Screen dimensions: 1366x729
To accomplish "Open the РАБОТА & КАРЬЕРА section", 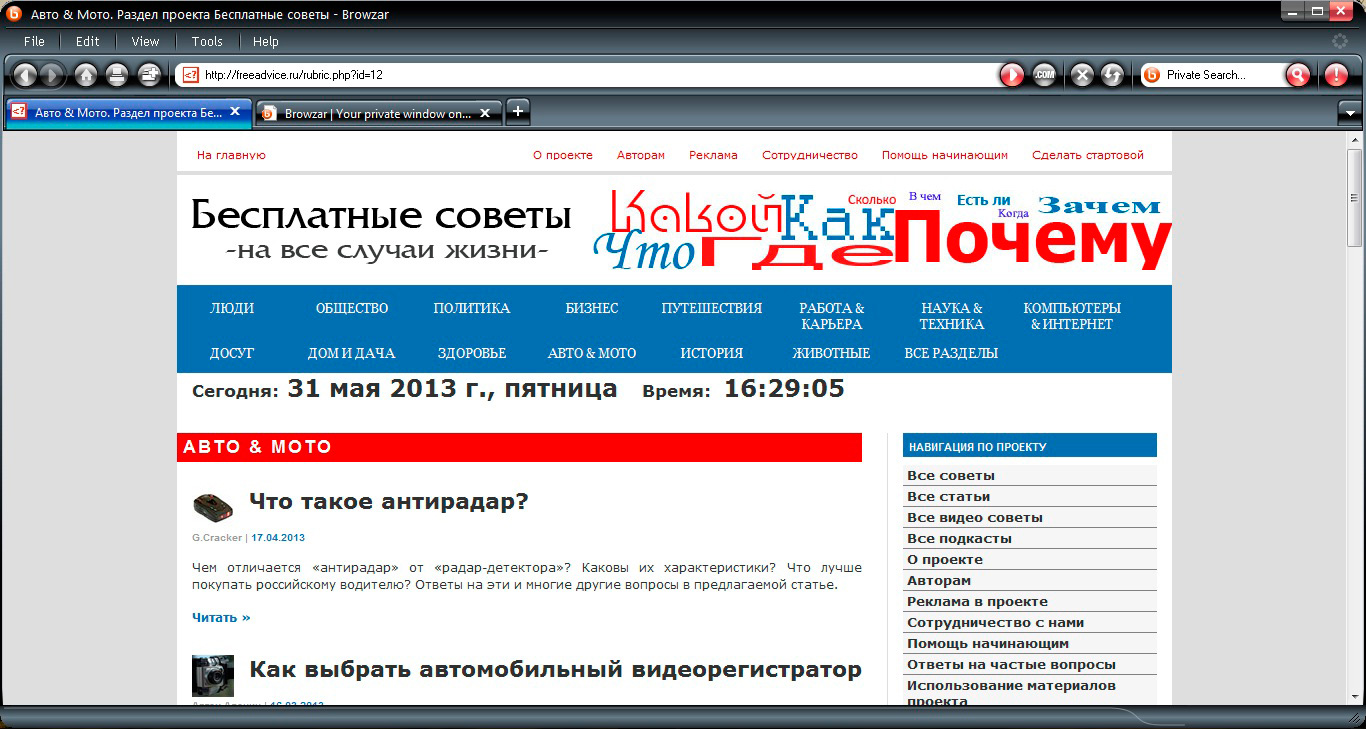I will pos(832,316).
